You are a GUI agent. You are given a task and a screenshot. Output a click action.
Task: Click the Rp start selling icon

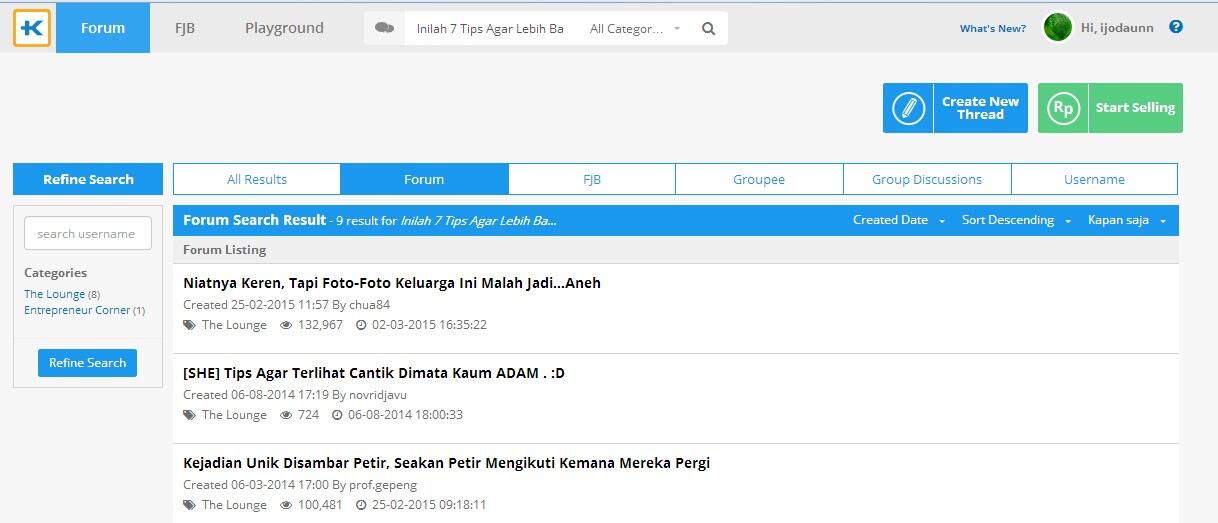click(x=1063, y=108)
